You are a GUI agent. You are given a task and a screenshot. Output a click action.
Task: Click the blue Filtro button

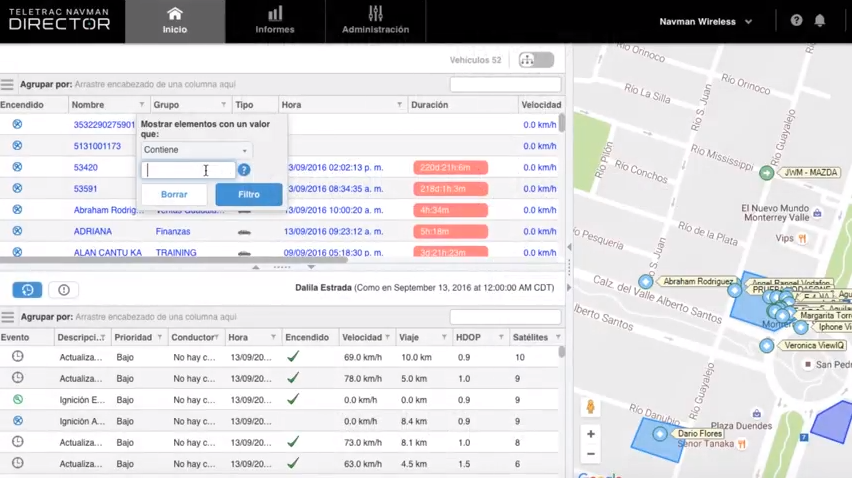248,195
